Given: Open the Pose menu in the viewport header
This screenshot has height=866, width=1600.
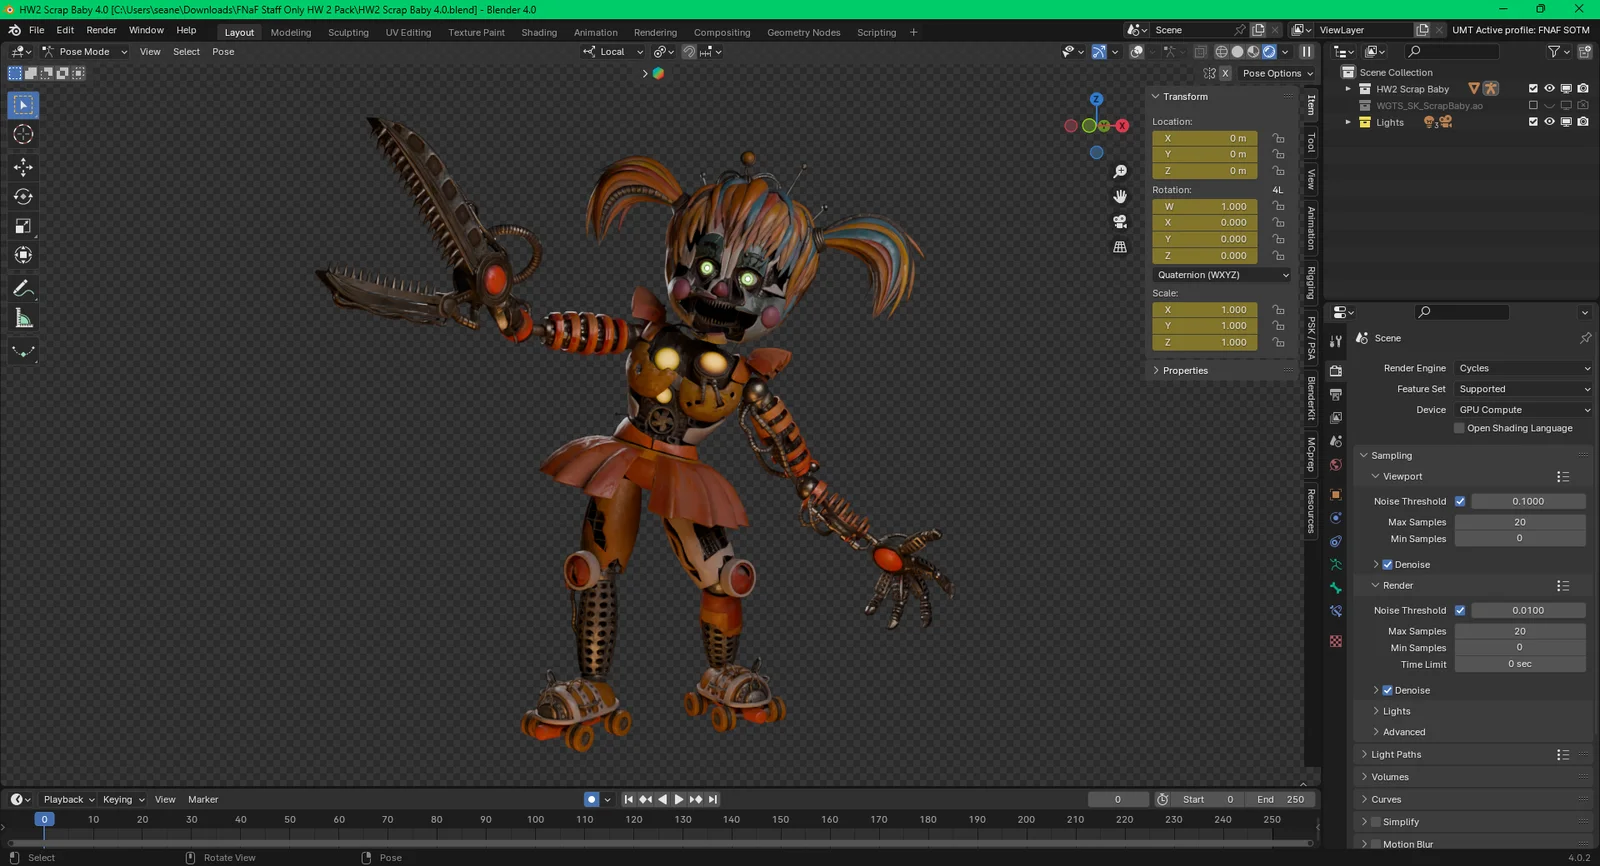Looking at the screenshot, I should point(223,52).
